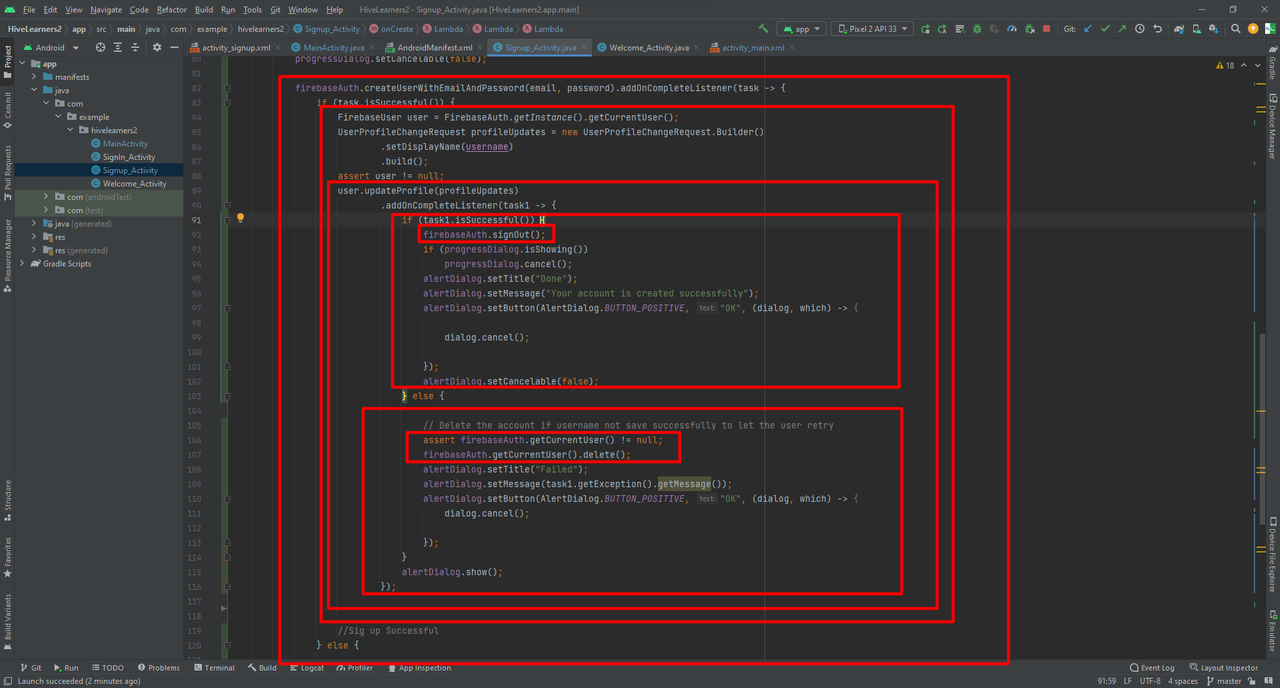
Task: Collapse the java folder
Action: click(x=35, y=90)
